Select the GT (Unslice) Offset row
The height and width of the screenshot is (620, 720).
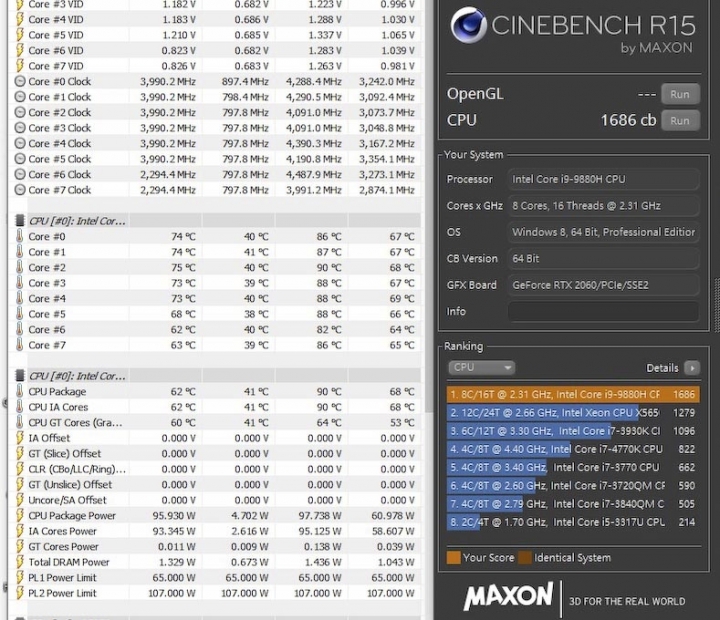[214, 485]
